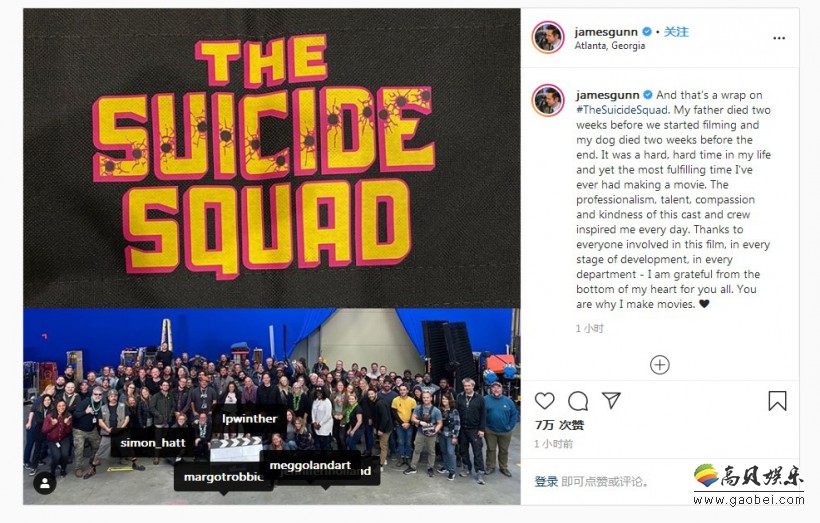Click the 关注 follow button

point(676,32)
